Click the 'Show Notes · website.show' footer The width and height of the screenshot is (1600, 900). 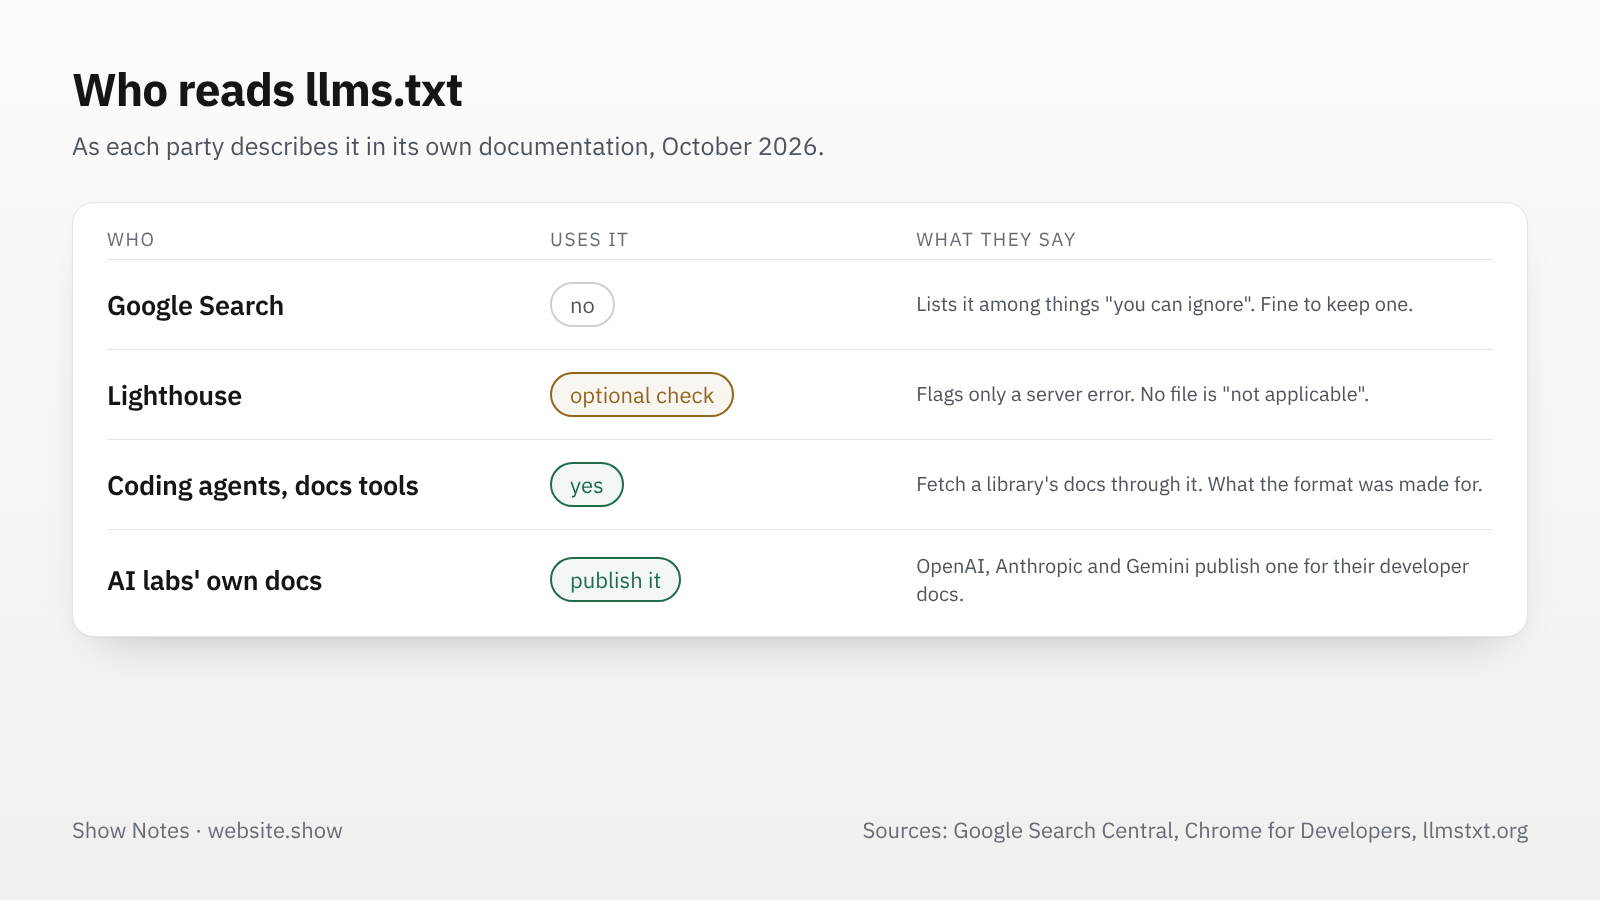[x=207, y=831]
